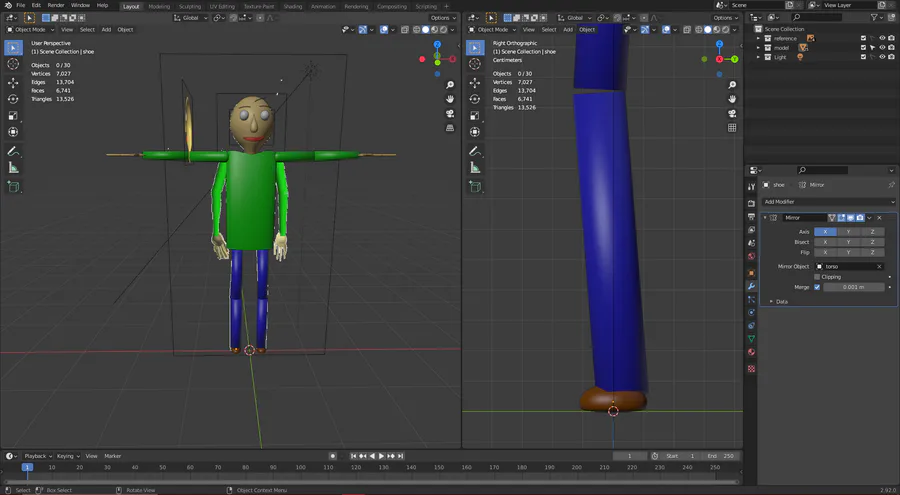
Task: Click the Bisect X button
Action: (x=825, y=242)
